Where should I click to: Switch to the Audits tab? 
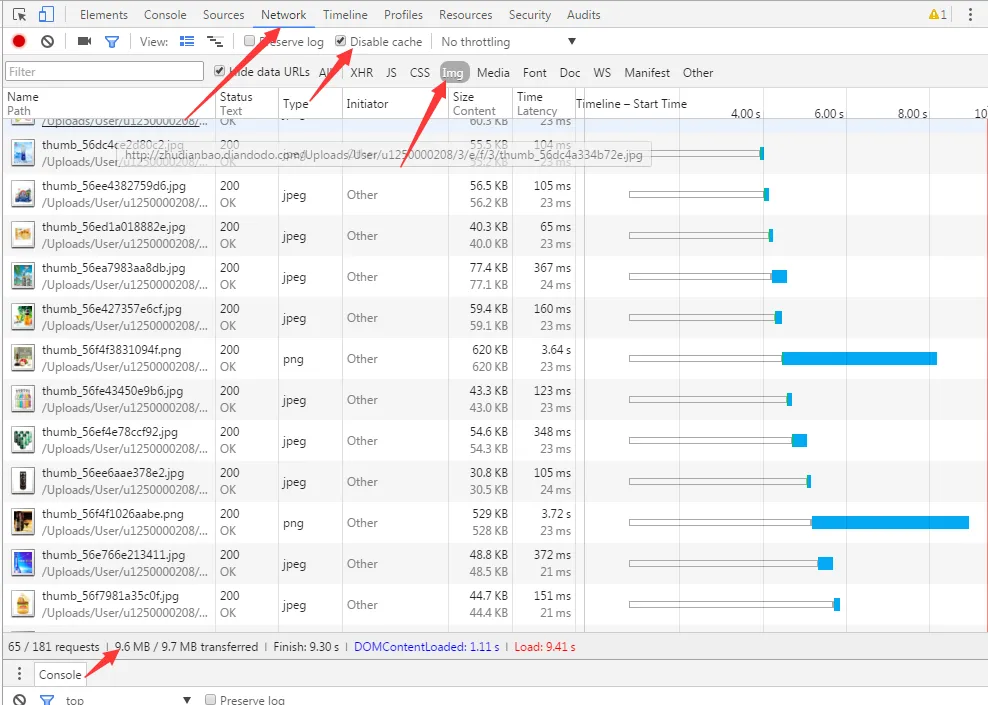click(x=583, y=14)
